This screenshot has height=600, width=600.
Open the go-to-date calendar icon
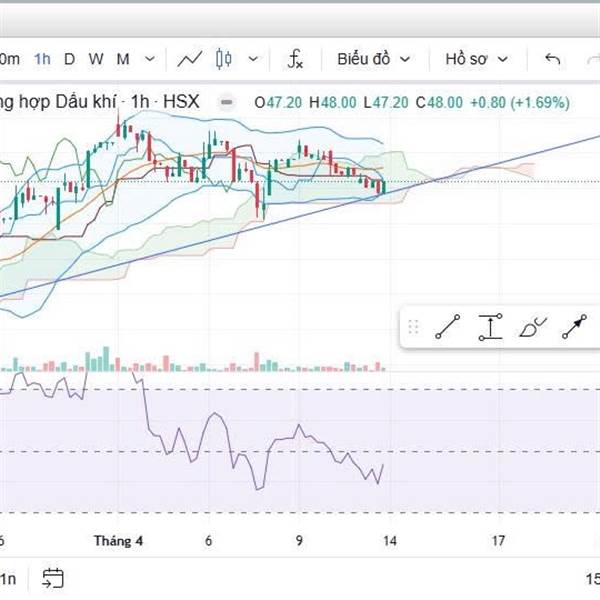tap(53, 578)
